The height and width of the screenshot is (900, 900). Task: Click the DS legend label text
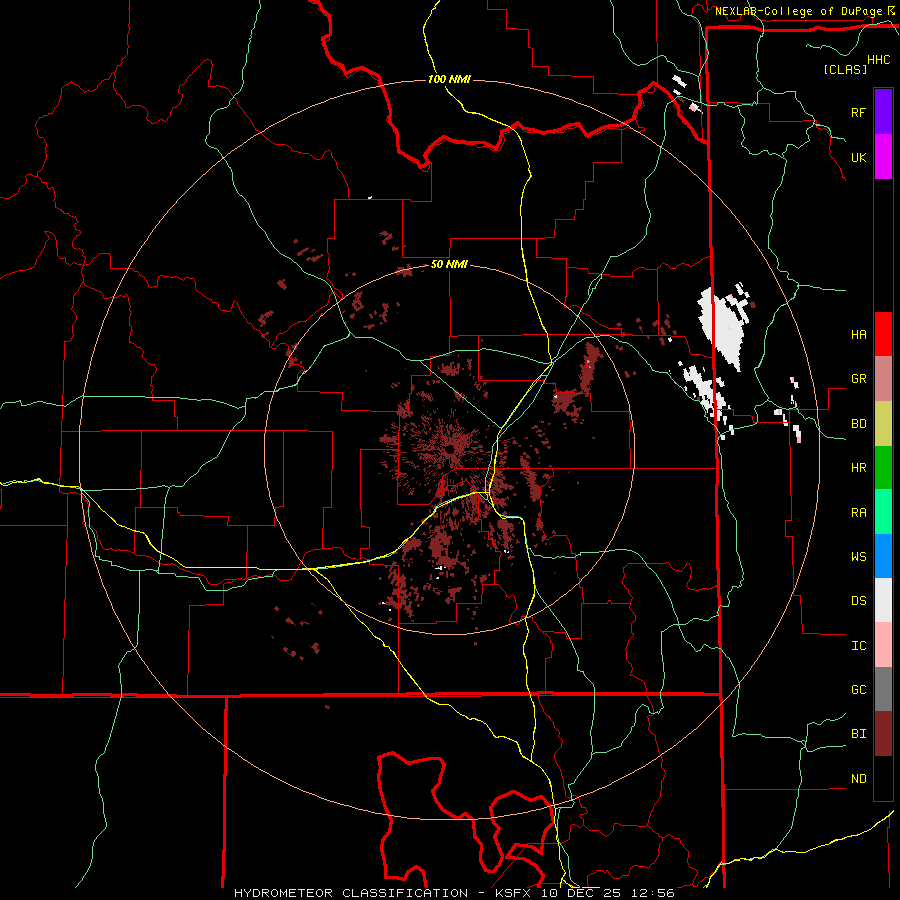pos(858,600)
